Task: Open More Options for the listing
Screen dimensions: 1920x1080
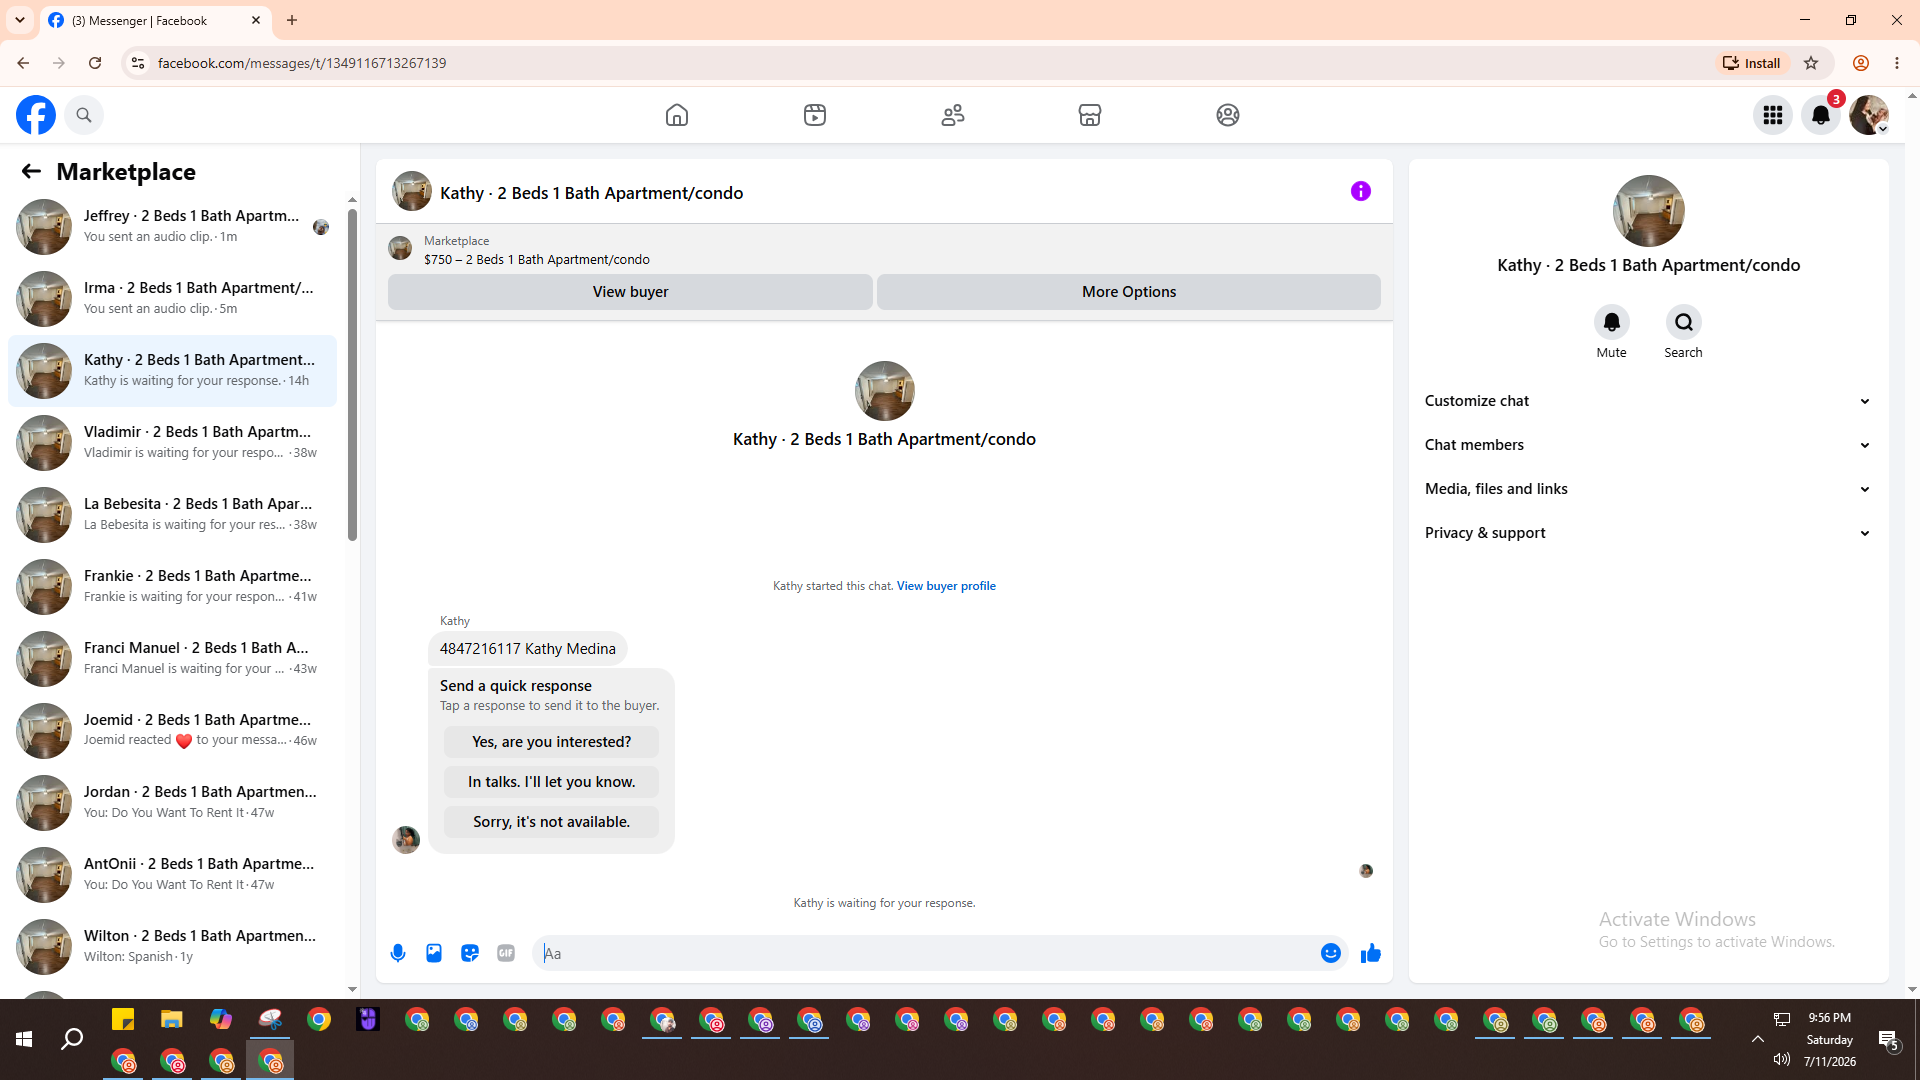Action: point(1129,292)
